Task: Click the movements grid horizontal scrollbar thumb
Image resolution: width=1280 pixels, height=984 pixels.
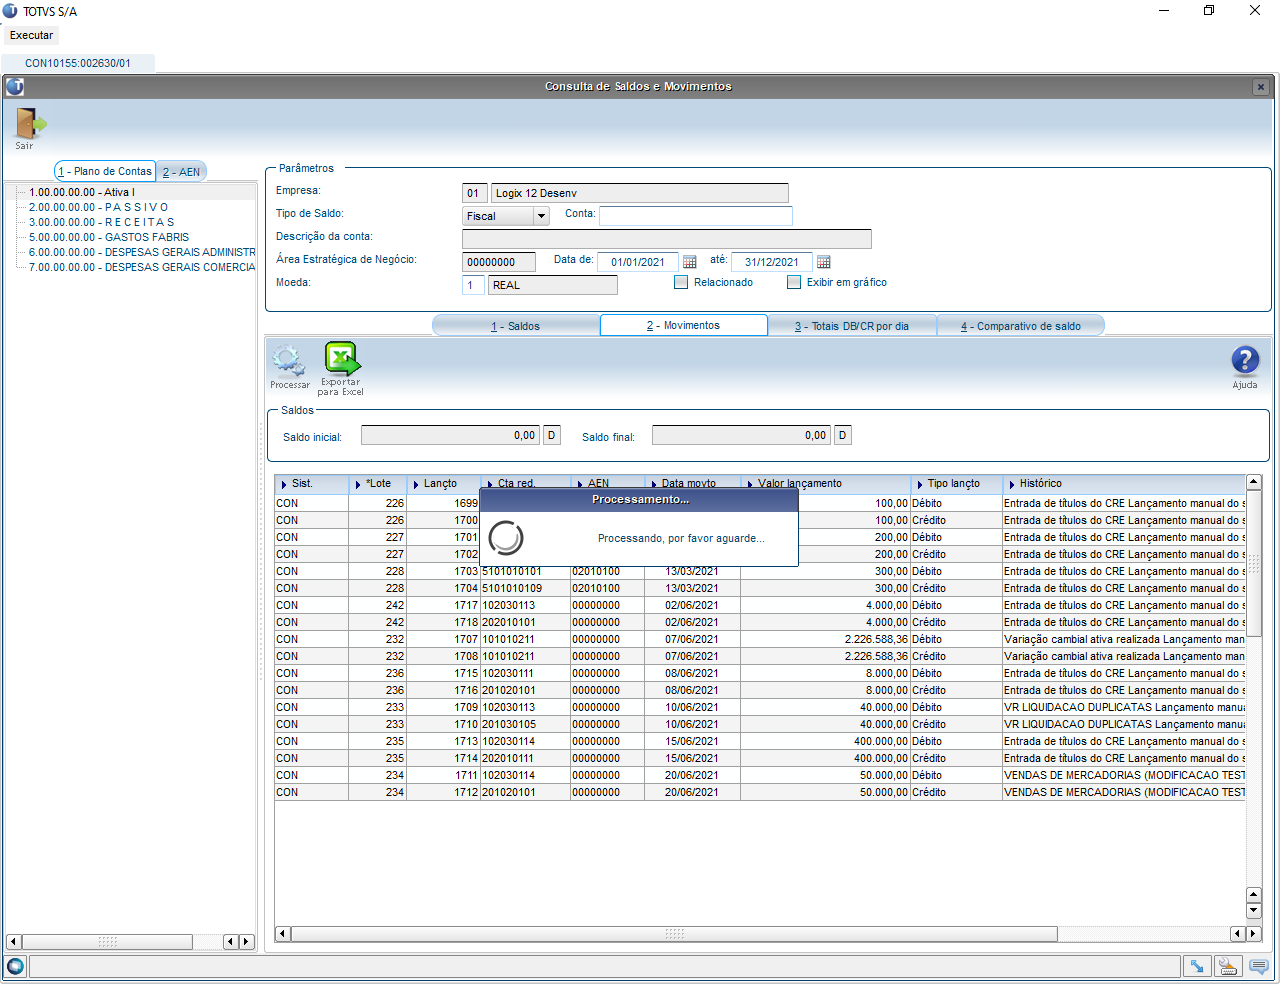Action: 674,934
